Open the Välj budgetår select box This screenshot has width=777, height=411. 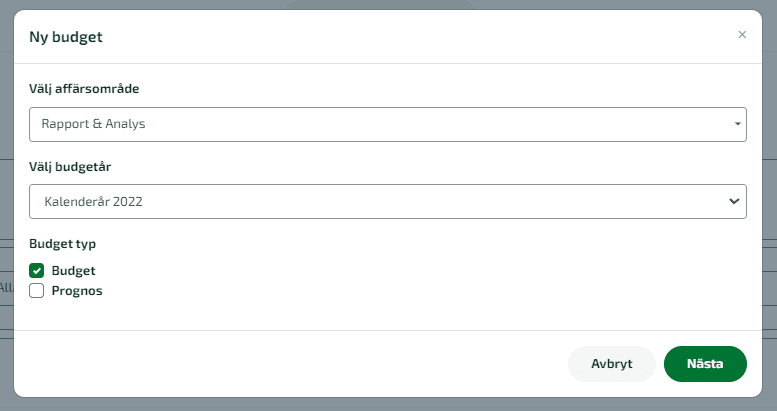[x=388, y=201]
